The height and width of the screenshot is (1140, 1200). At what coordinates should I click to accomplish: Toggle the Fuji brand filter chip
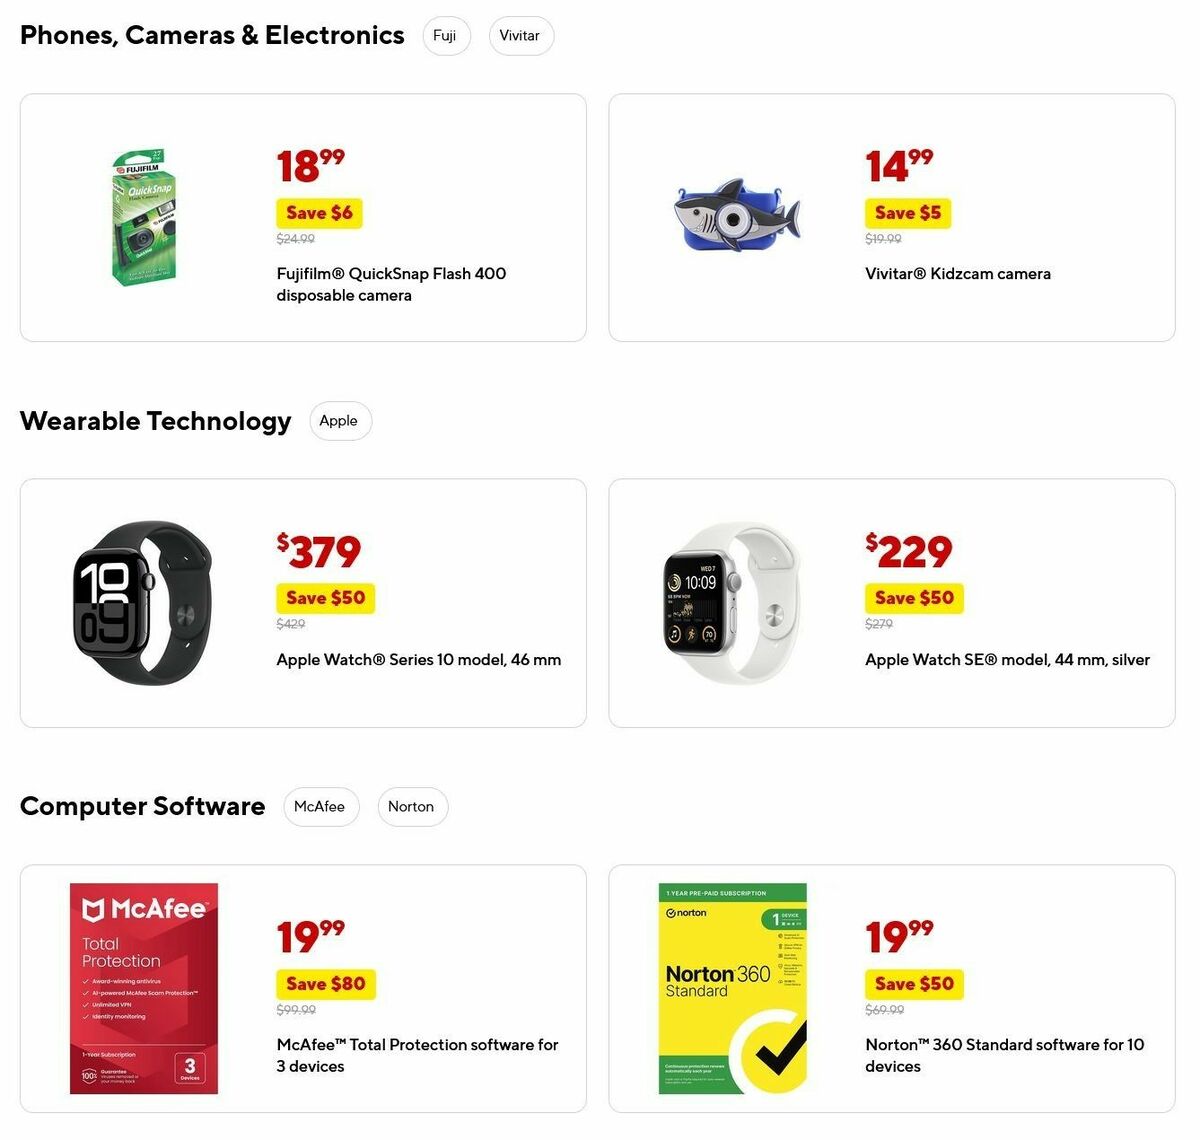point(446,35)
